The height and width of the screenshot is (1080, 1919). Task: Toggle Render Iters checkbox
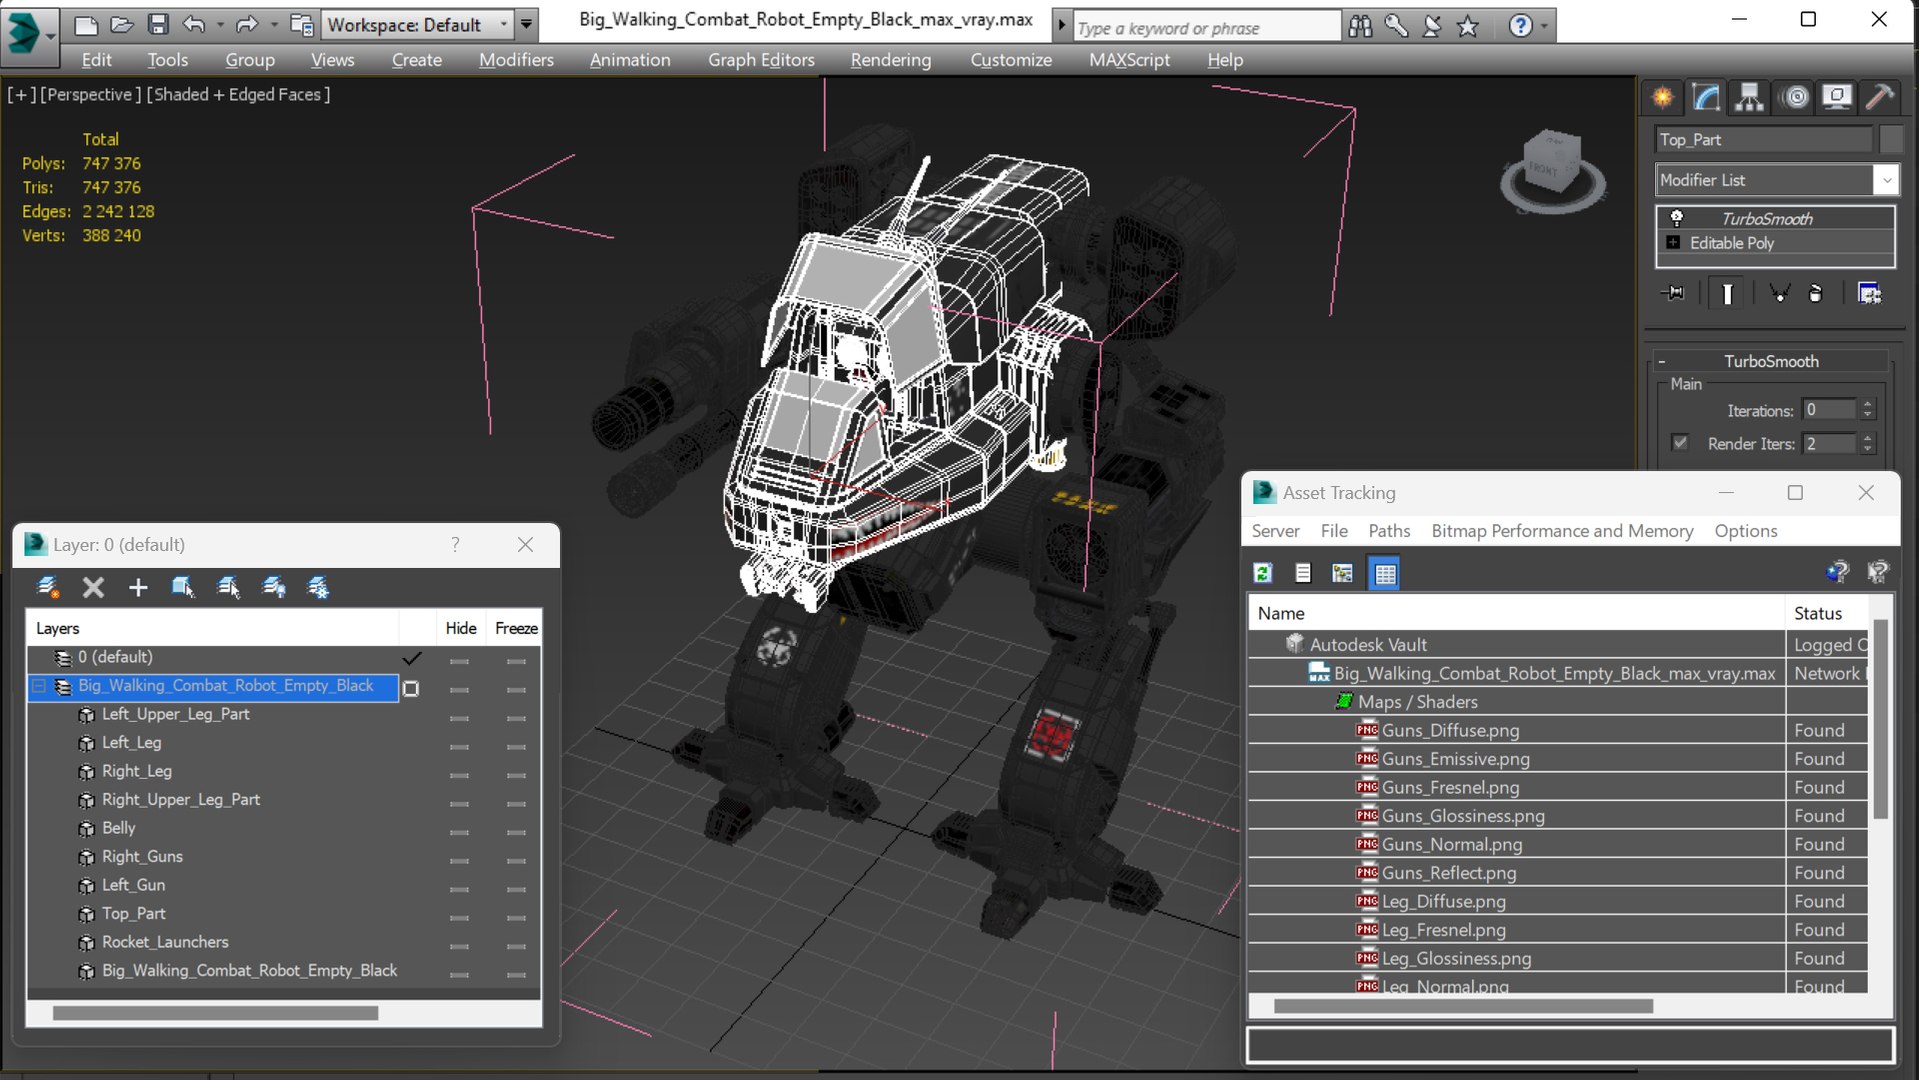(x=1680, y=442)
